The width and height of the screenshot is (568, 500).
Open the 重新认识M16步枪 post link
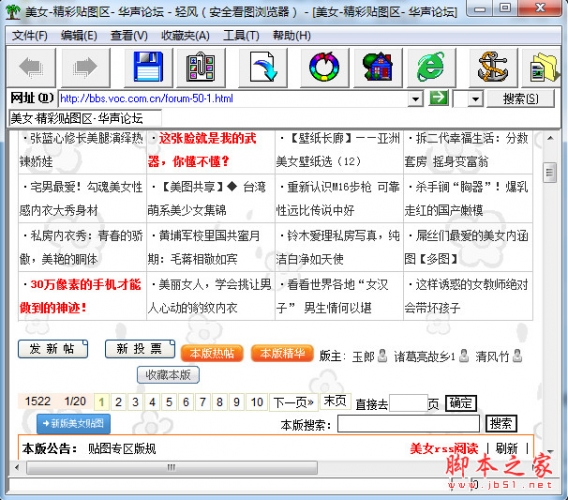click(338, 199)
